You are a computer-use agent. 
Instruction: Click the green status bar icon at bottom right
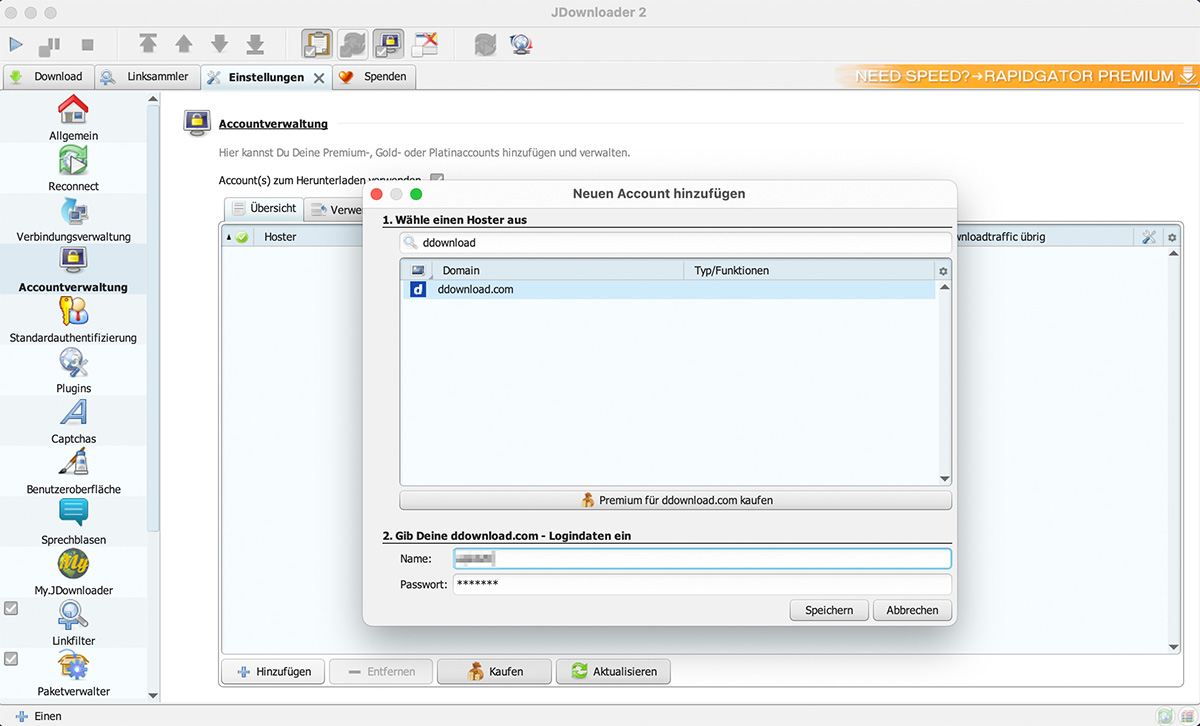pos(1165,716)
